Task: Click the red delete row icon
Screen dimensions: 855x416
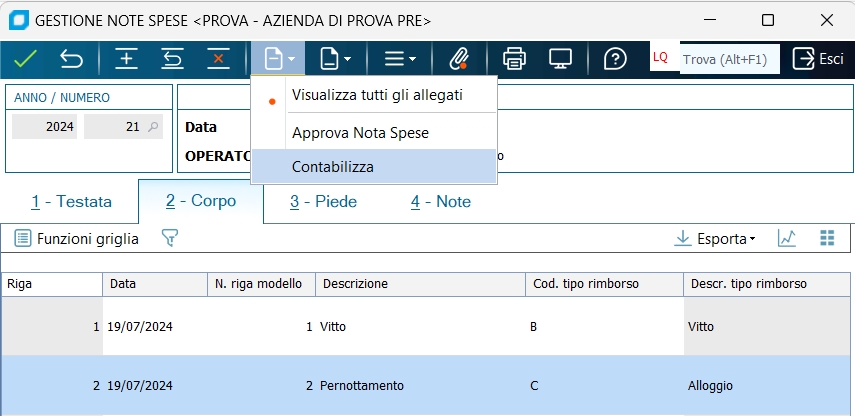Action: point(218,58)
